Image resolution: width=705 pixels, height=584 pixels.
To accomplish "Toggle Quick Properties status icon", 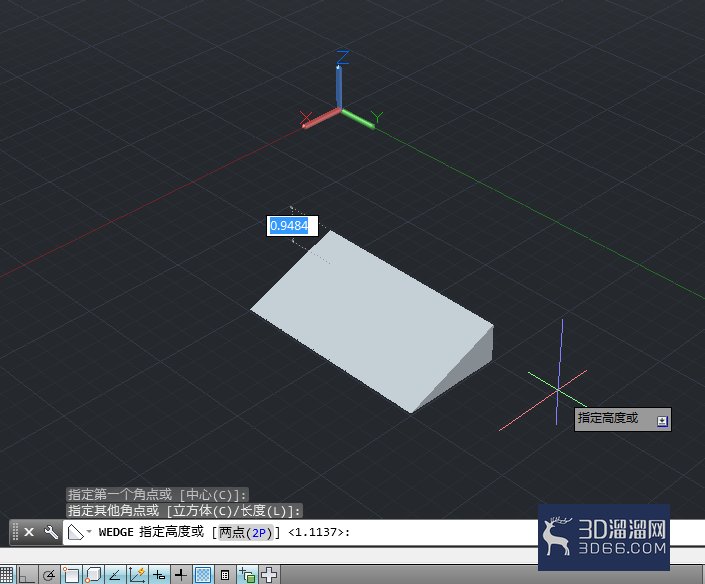I will click(x=225, y=575).
